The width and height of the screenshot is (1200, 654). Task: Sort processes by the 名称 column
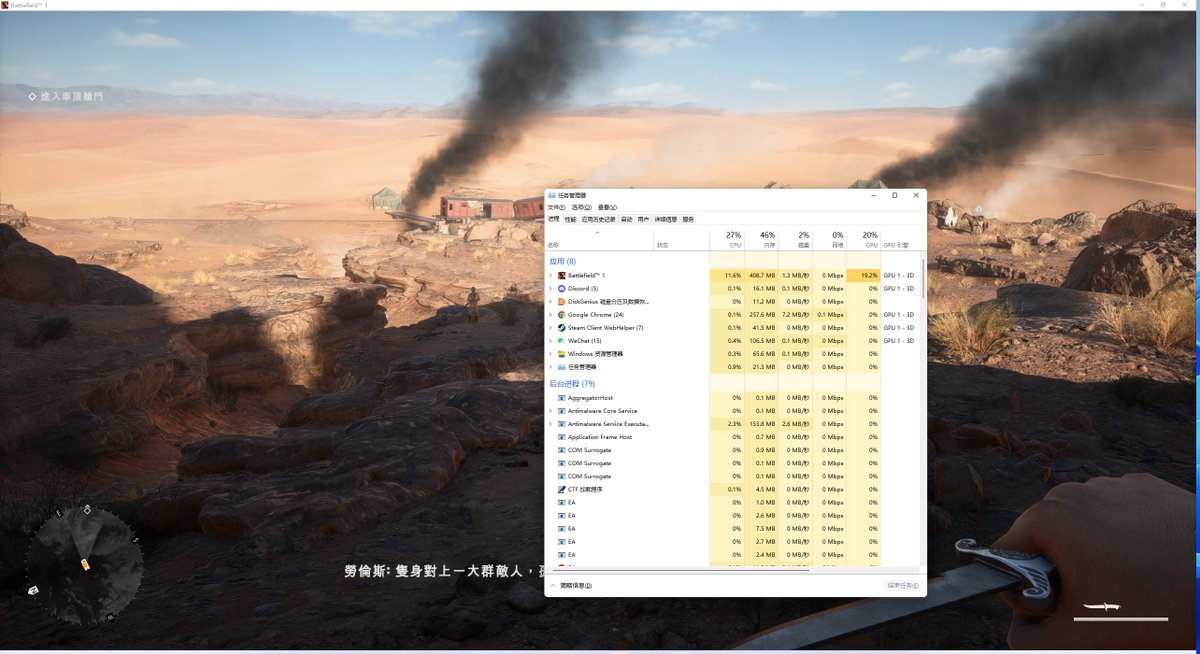(x=600, y=240)
